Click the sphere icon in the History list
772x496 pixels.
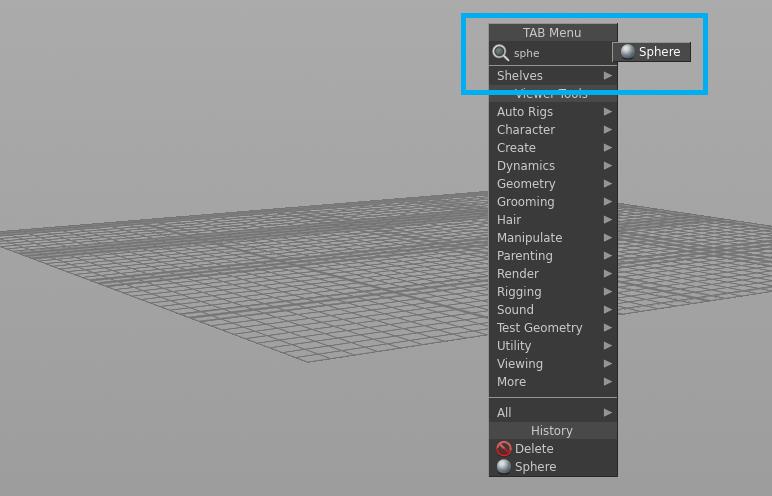(504, 467)
